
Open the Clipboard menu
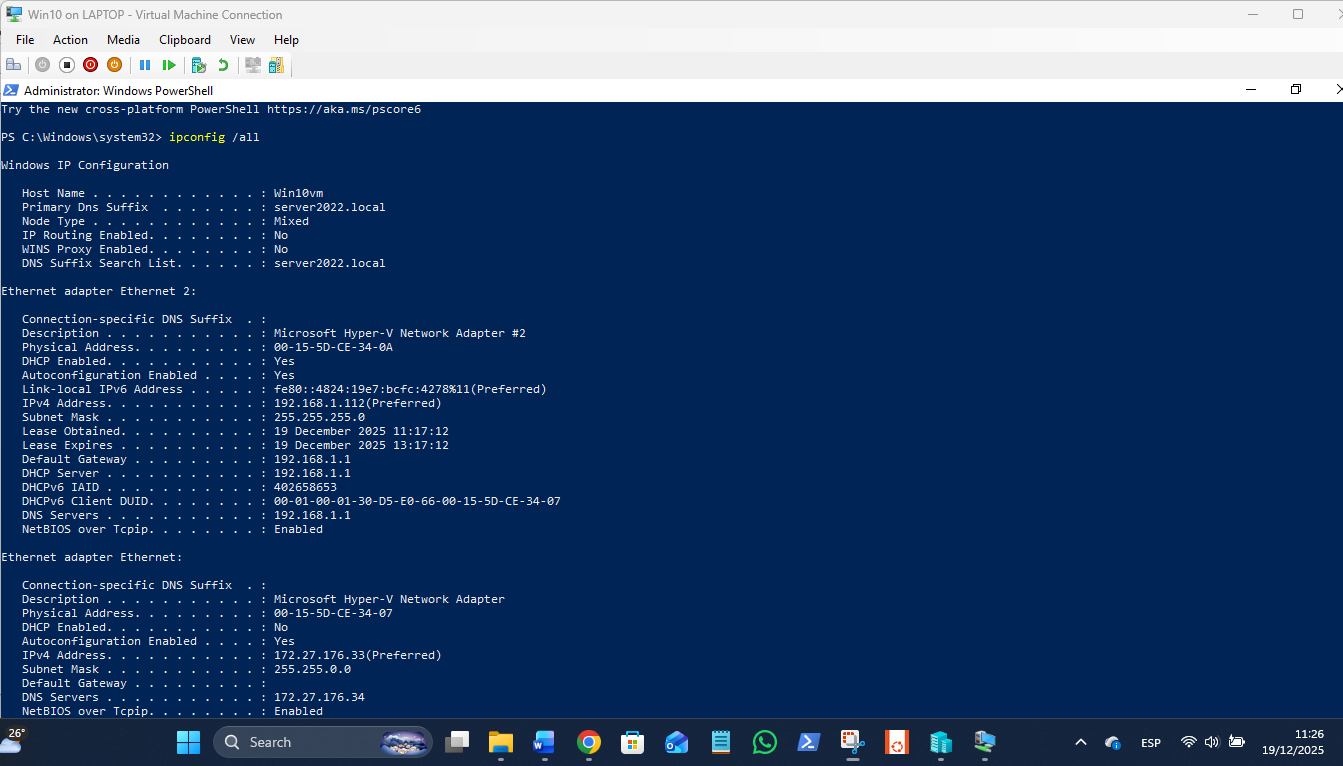pyautogui.click(x=185, y=40)
